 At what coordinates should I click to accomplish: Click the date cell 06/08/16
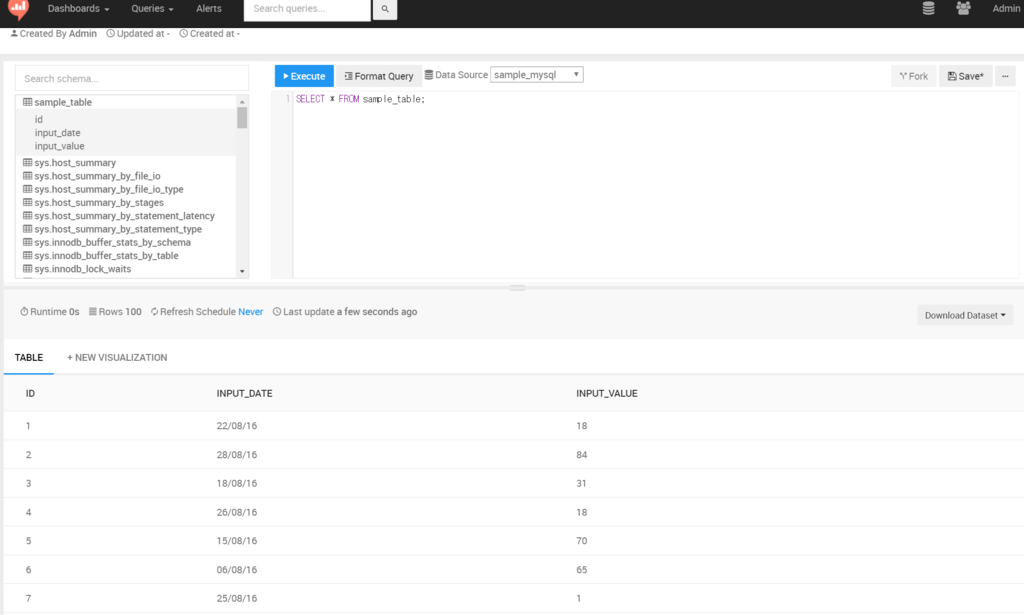pyautogui.click(x=236, y=569)
